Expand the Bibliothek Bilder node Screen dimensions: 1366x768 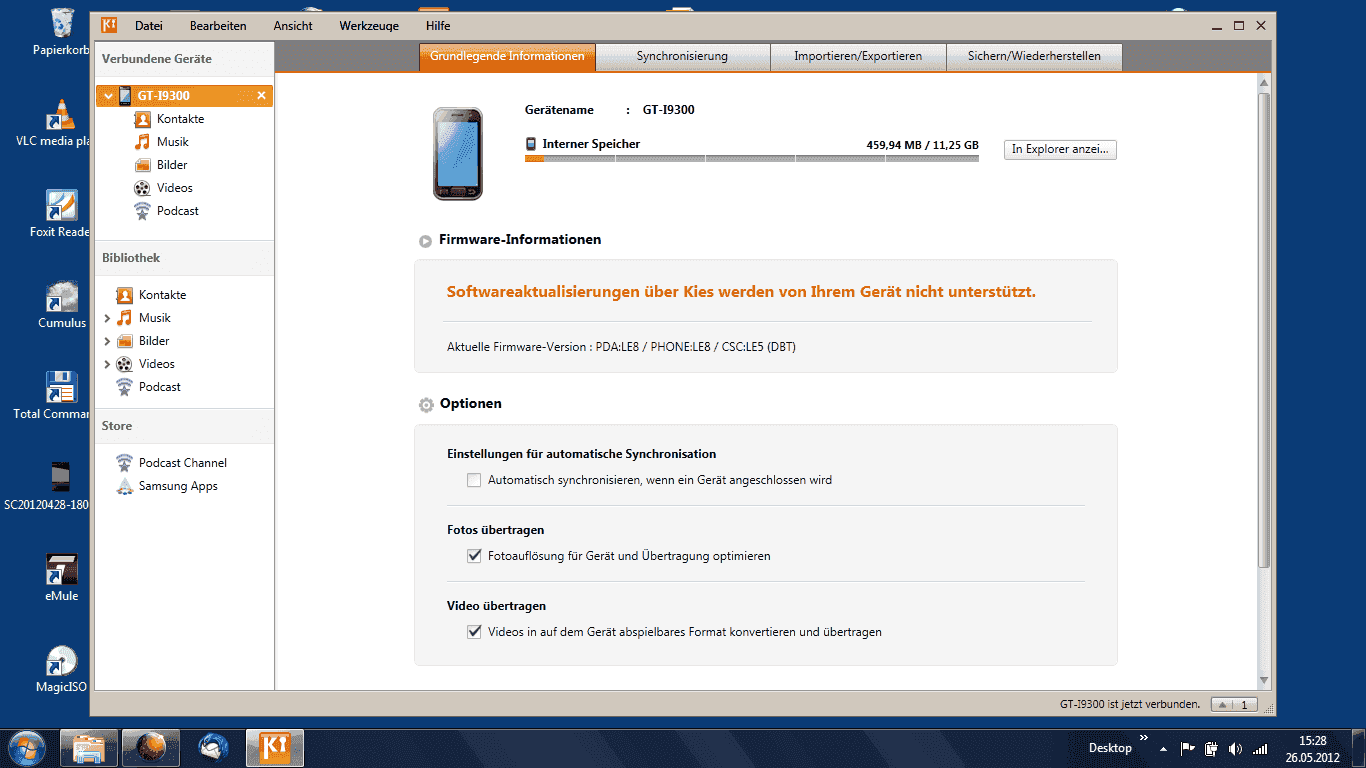click(107, 341)
